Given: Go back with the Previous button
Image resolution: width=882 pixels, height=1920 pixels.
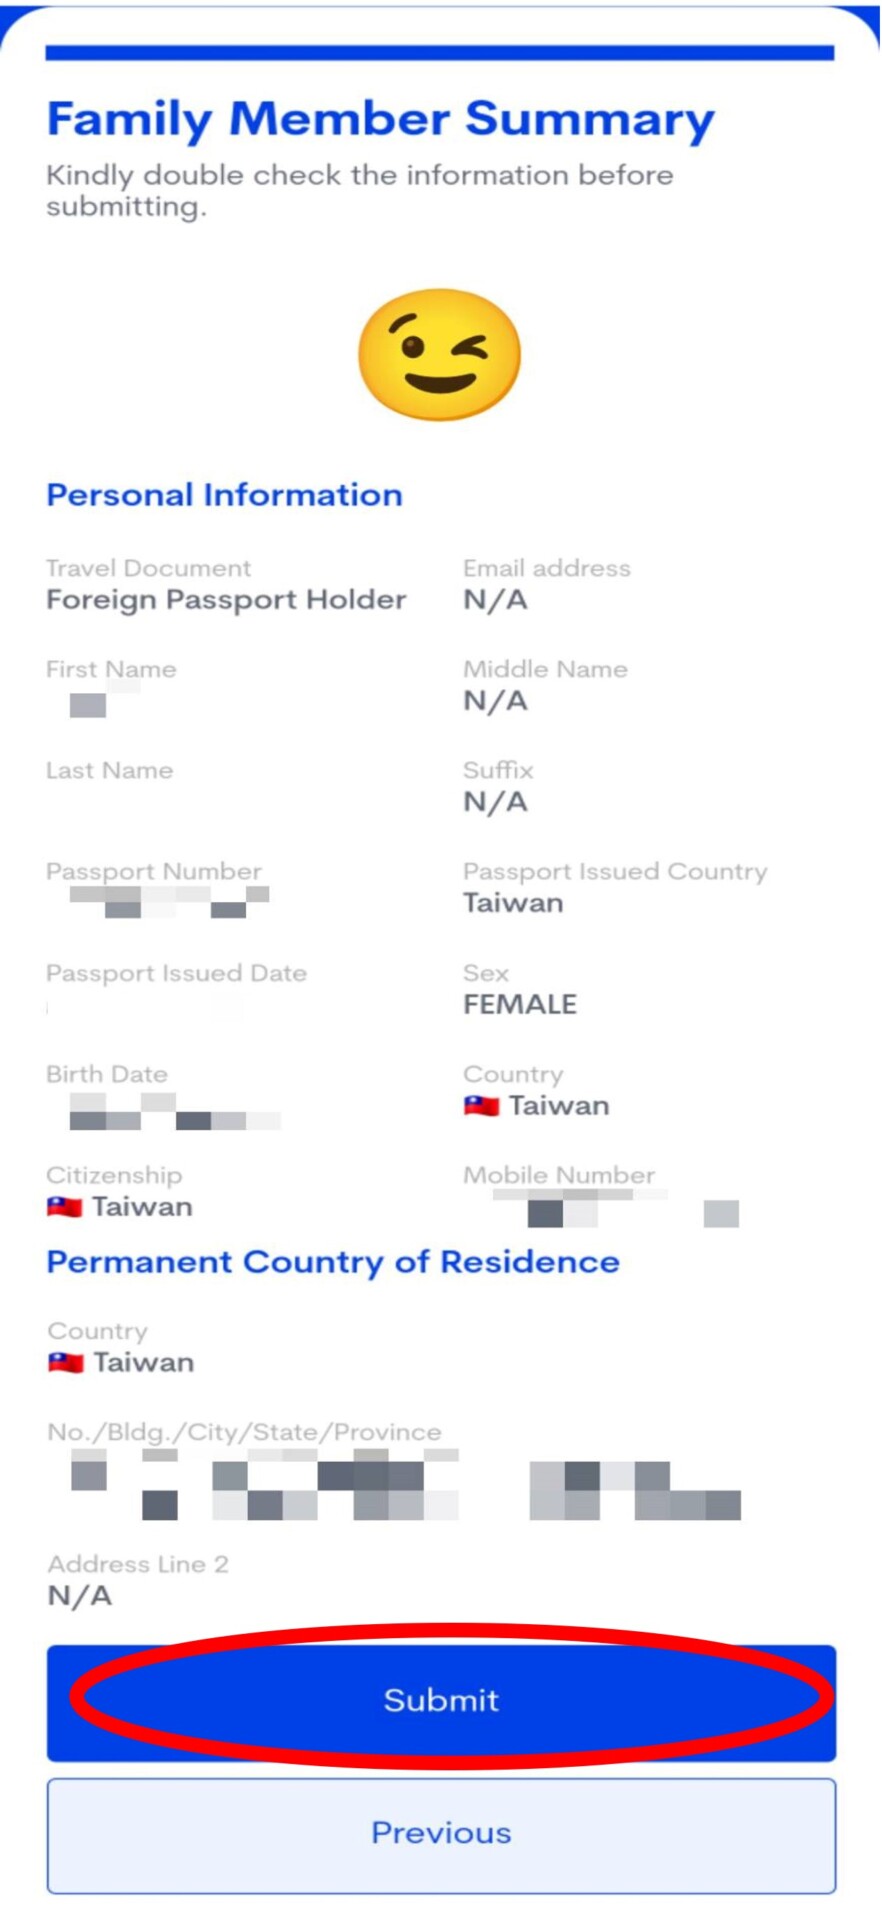Looking at the screenshot, I should (441, 1834).
